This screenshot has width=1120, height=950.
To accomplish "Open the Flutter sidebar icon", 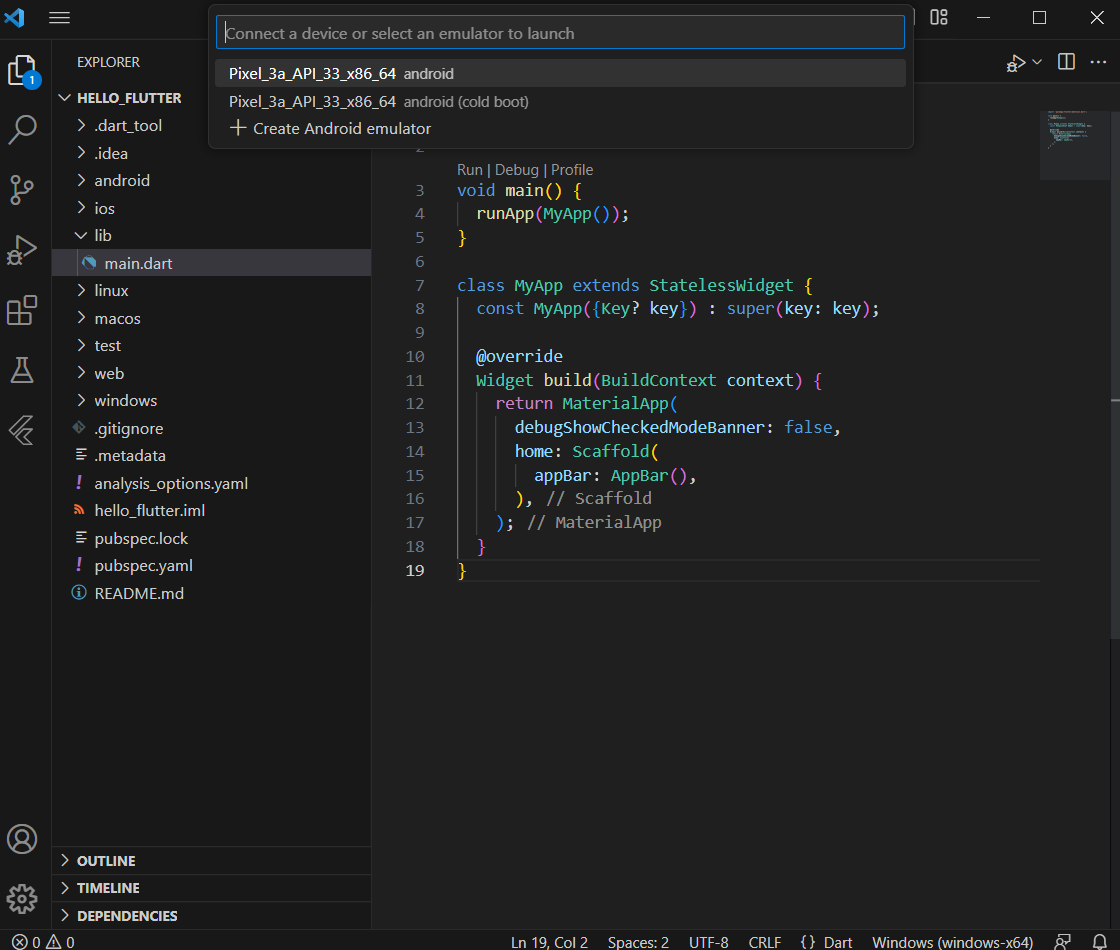I will (22, 430).
